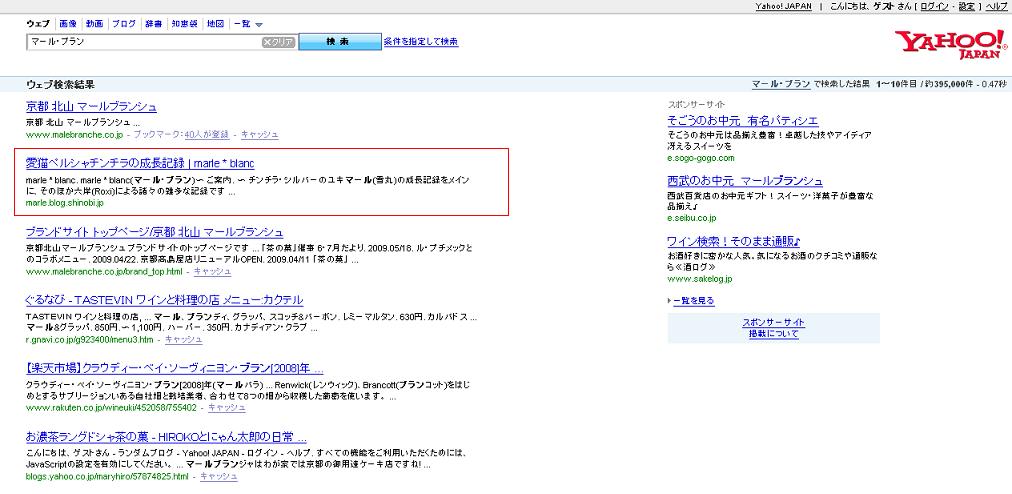The height and width of the screenshot is (494, 1012).
Task: Open result 愛猫ペルシャチンチラの成長記録 | marle * blanc
Action: point(140,163)
